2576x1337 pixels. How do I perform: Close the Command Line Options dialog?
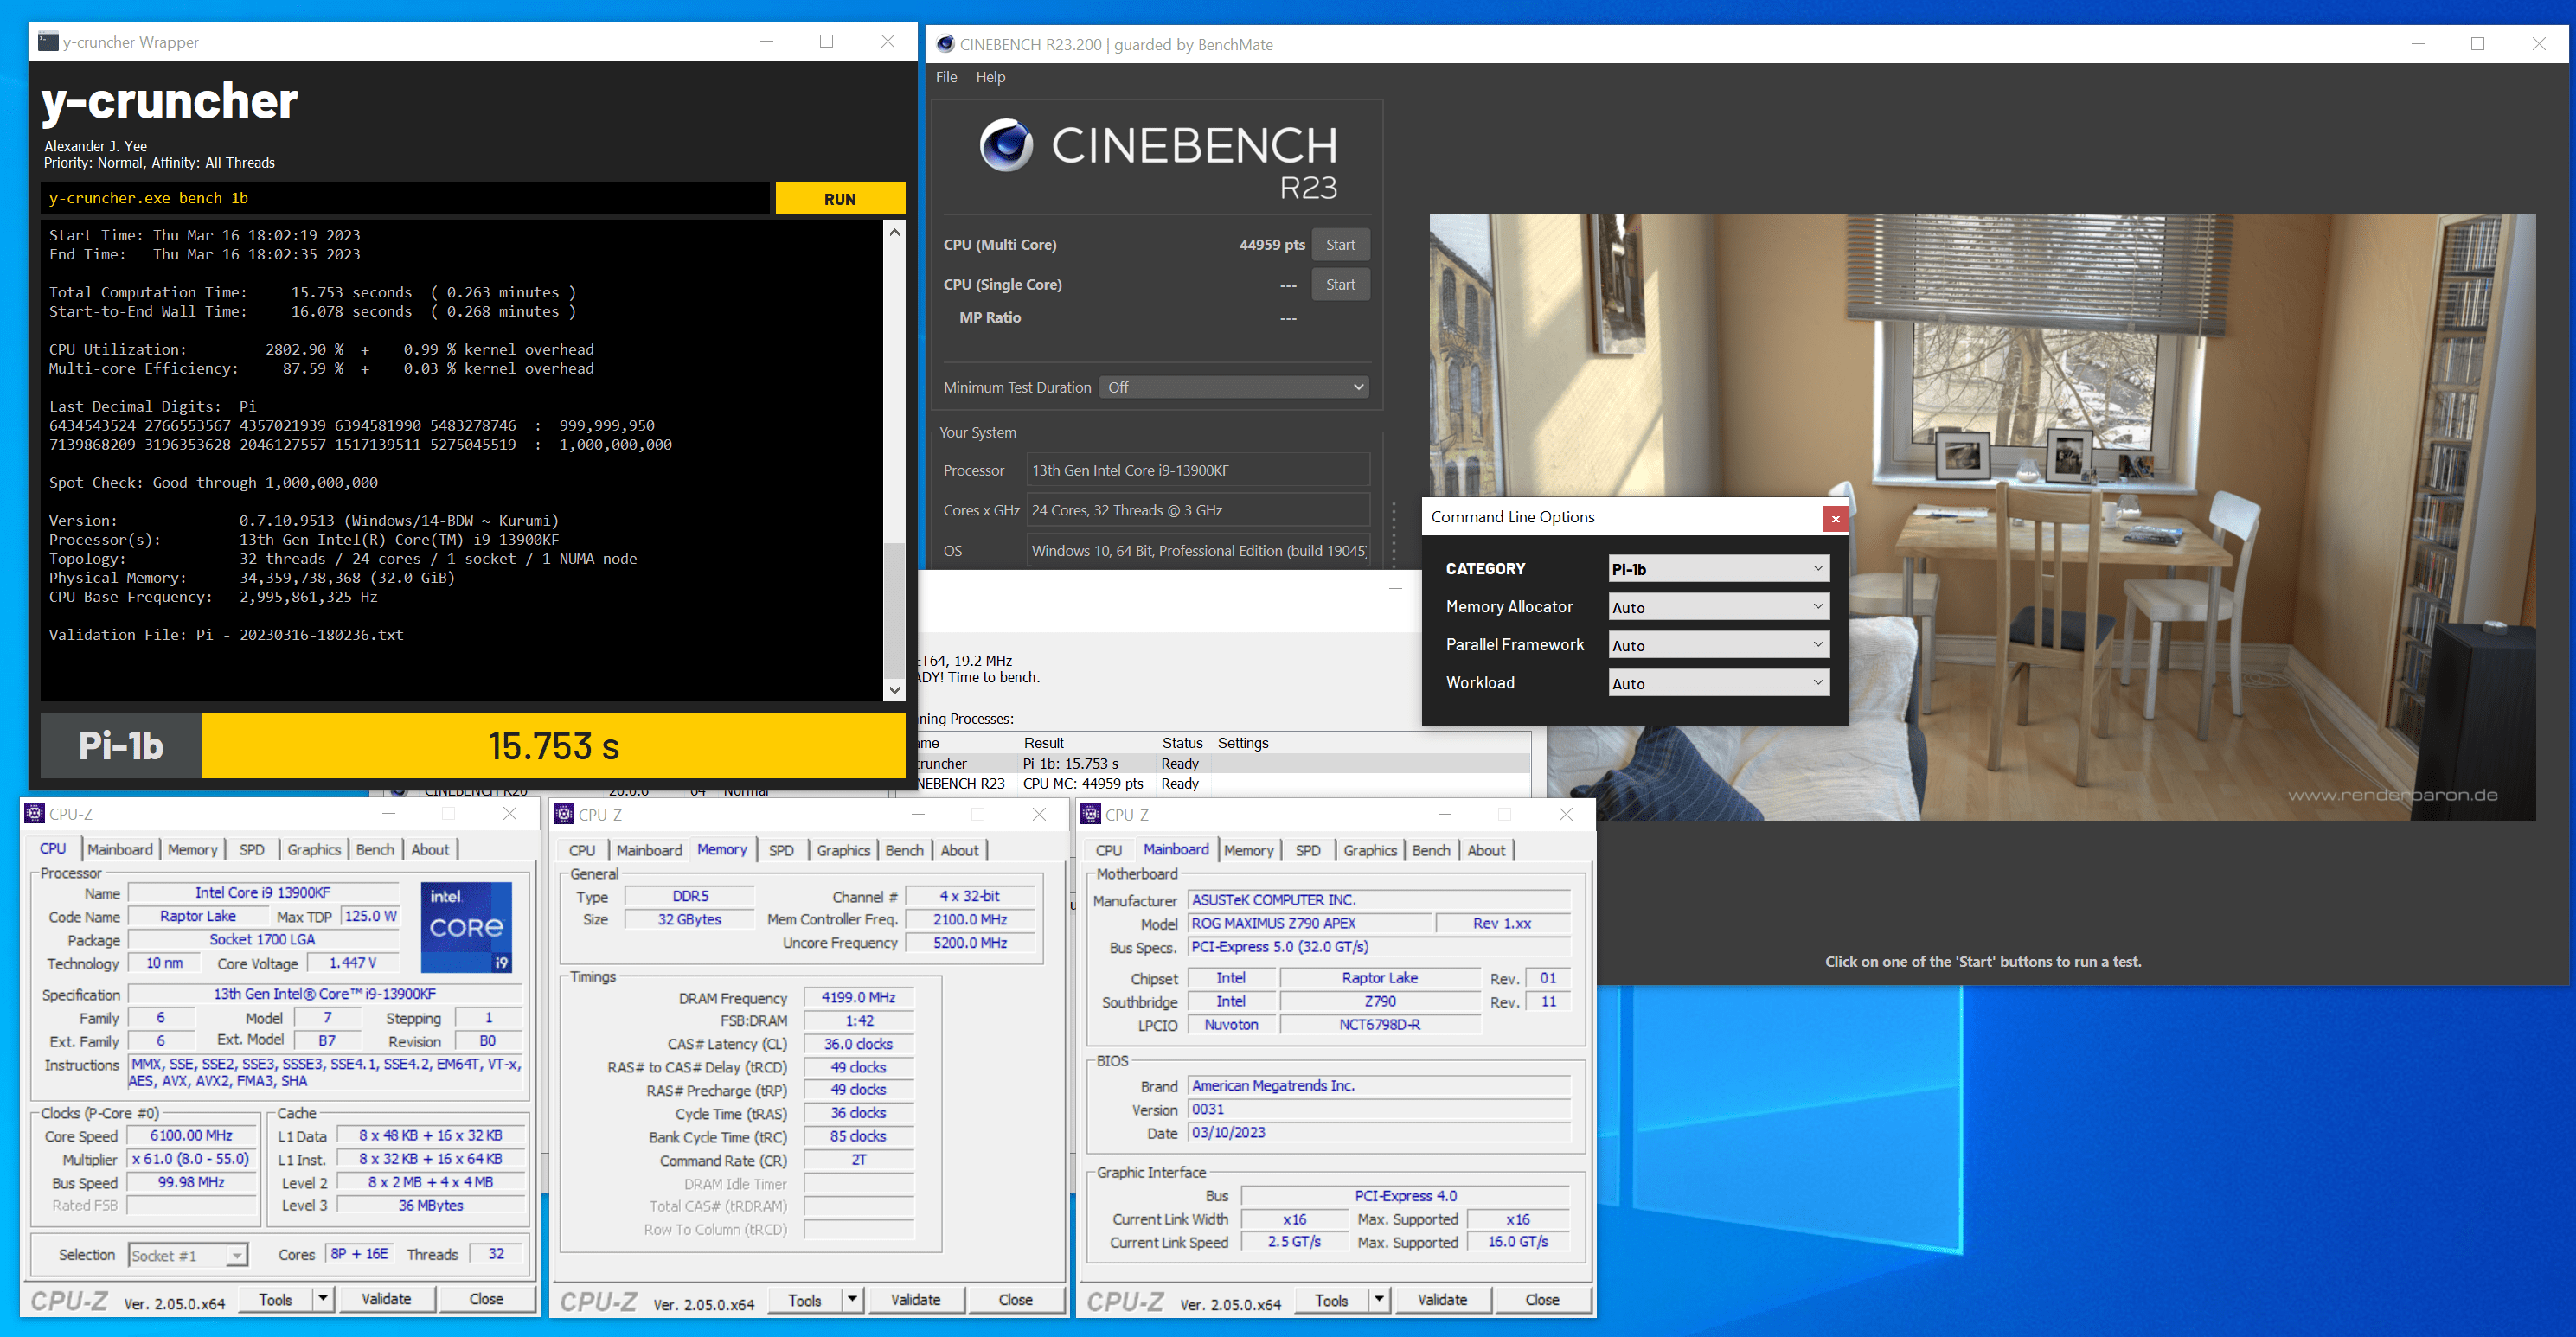pos(1835,518)
